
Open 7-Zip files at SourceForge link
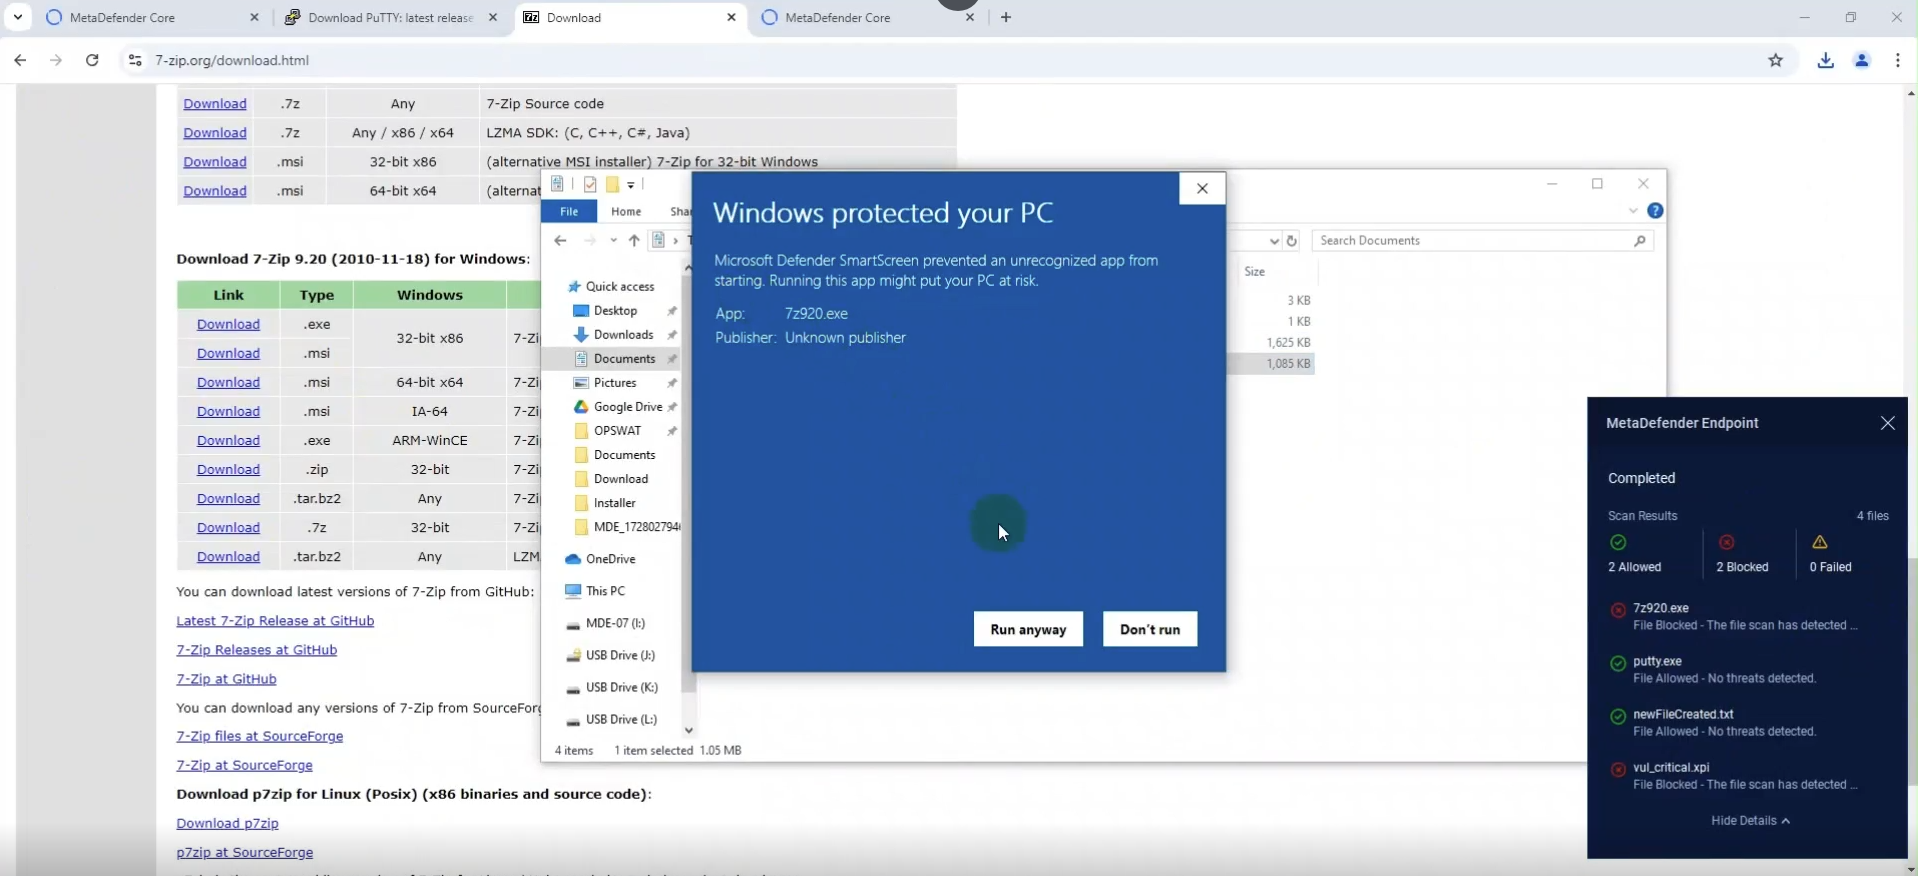click(259, 735)
